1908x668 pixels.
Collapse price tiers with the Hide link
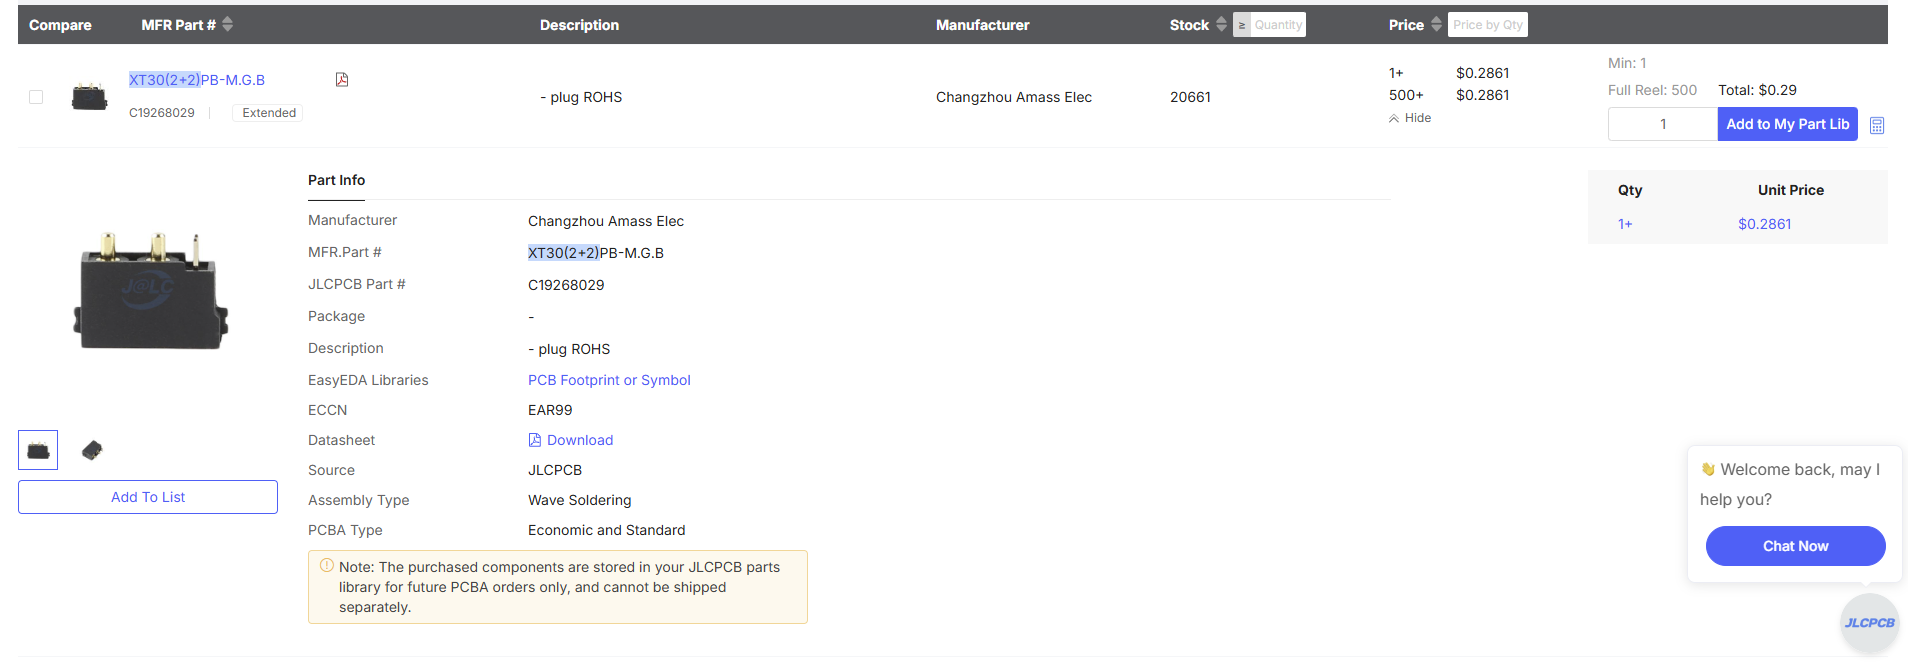click(x=1410, y=118)
